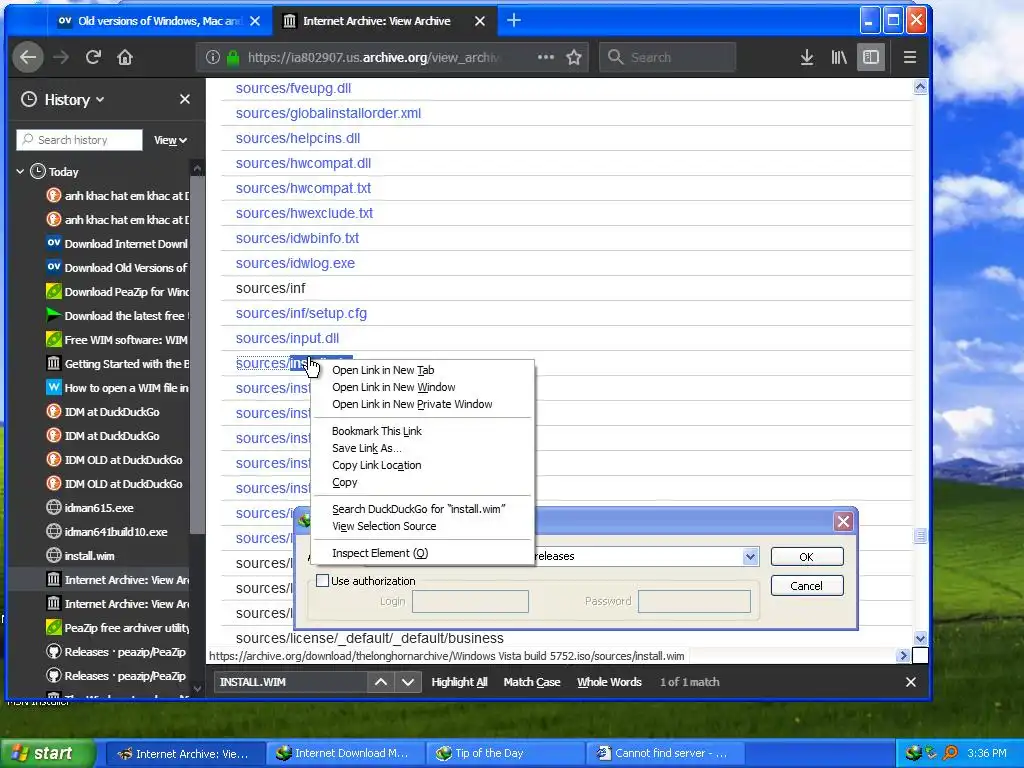The height and width of the screenshot is (768, 1024).
Task: Open 'Download PeaZip for Windows' history entry
Action: tap(118, 292)
